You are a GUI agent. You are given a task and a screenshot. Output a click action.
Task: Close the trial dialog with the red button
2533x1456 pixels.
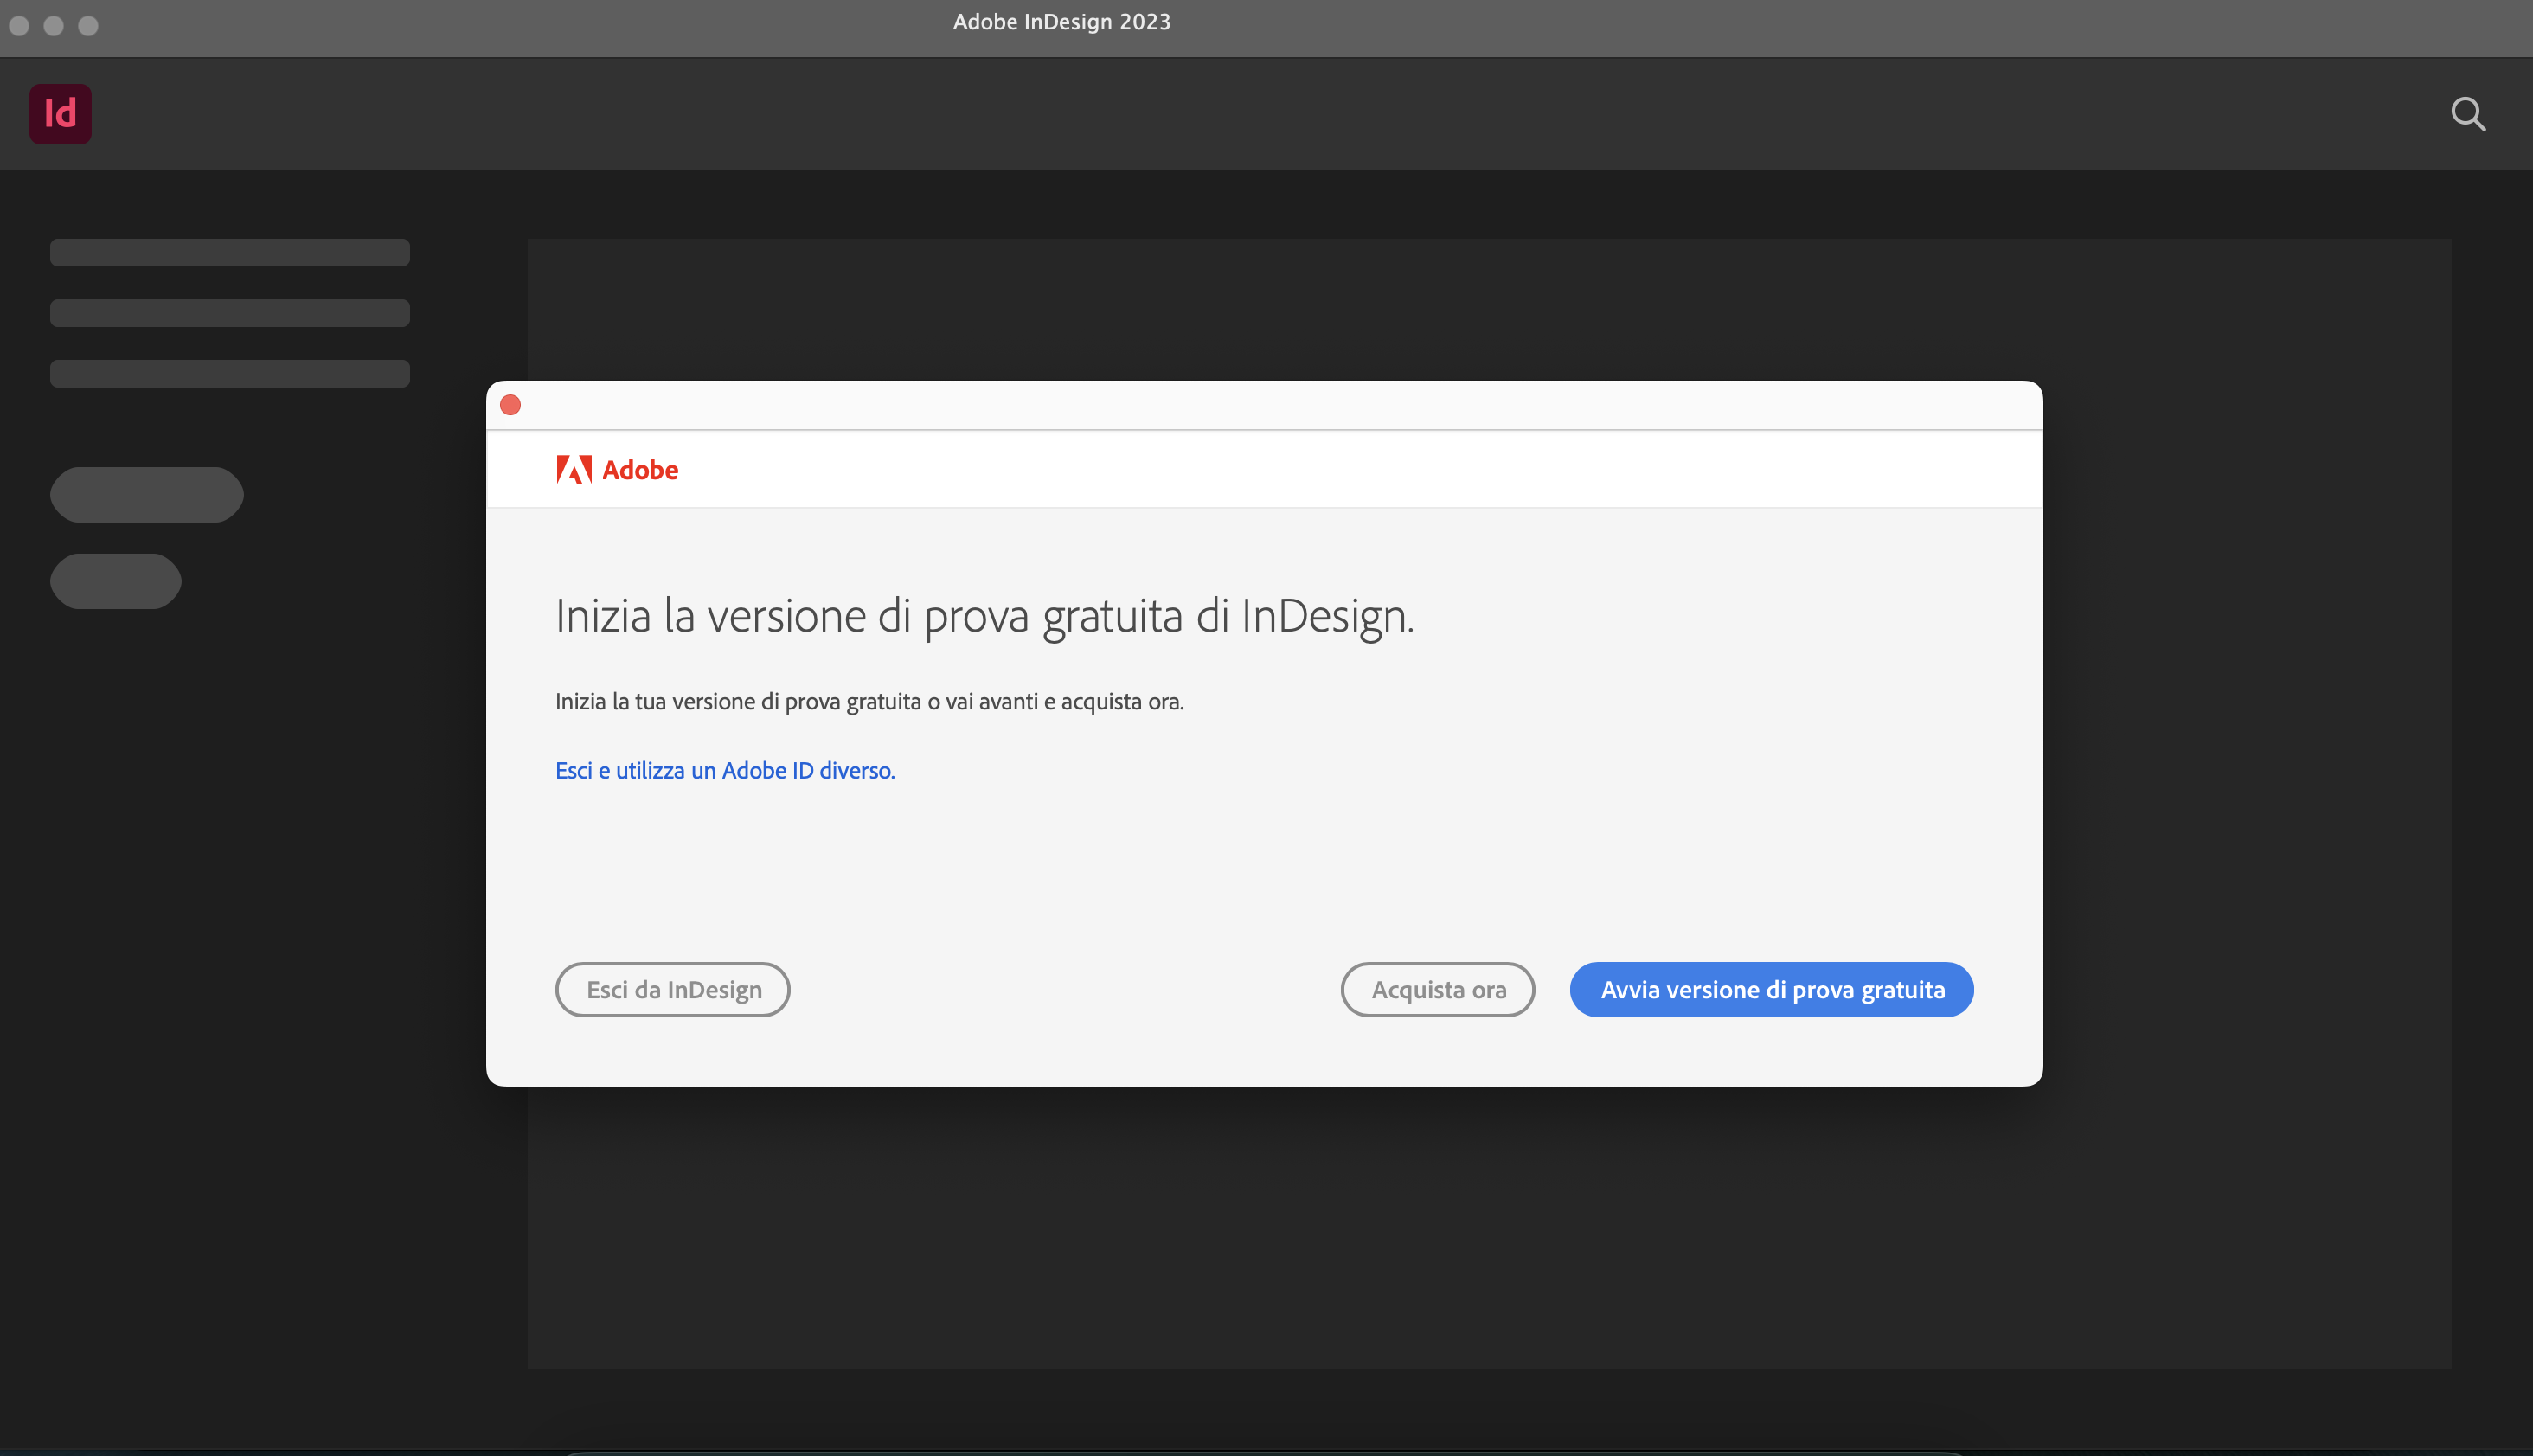[510, 405]
